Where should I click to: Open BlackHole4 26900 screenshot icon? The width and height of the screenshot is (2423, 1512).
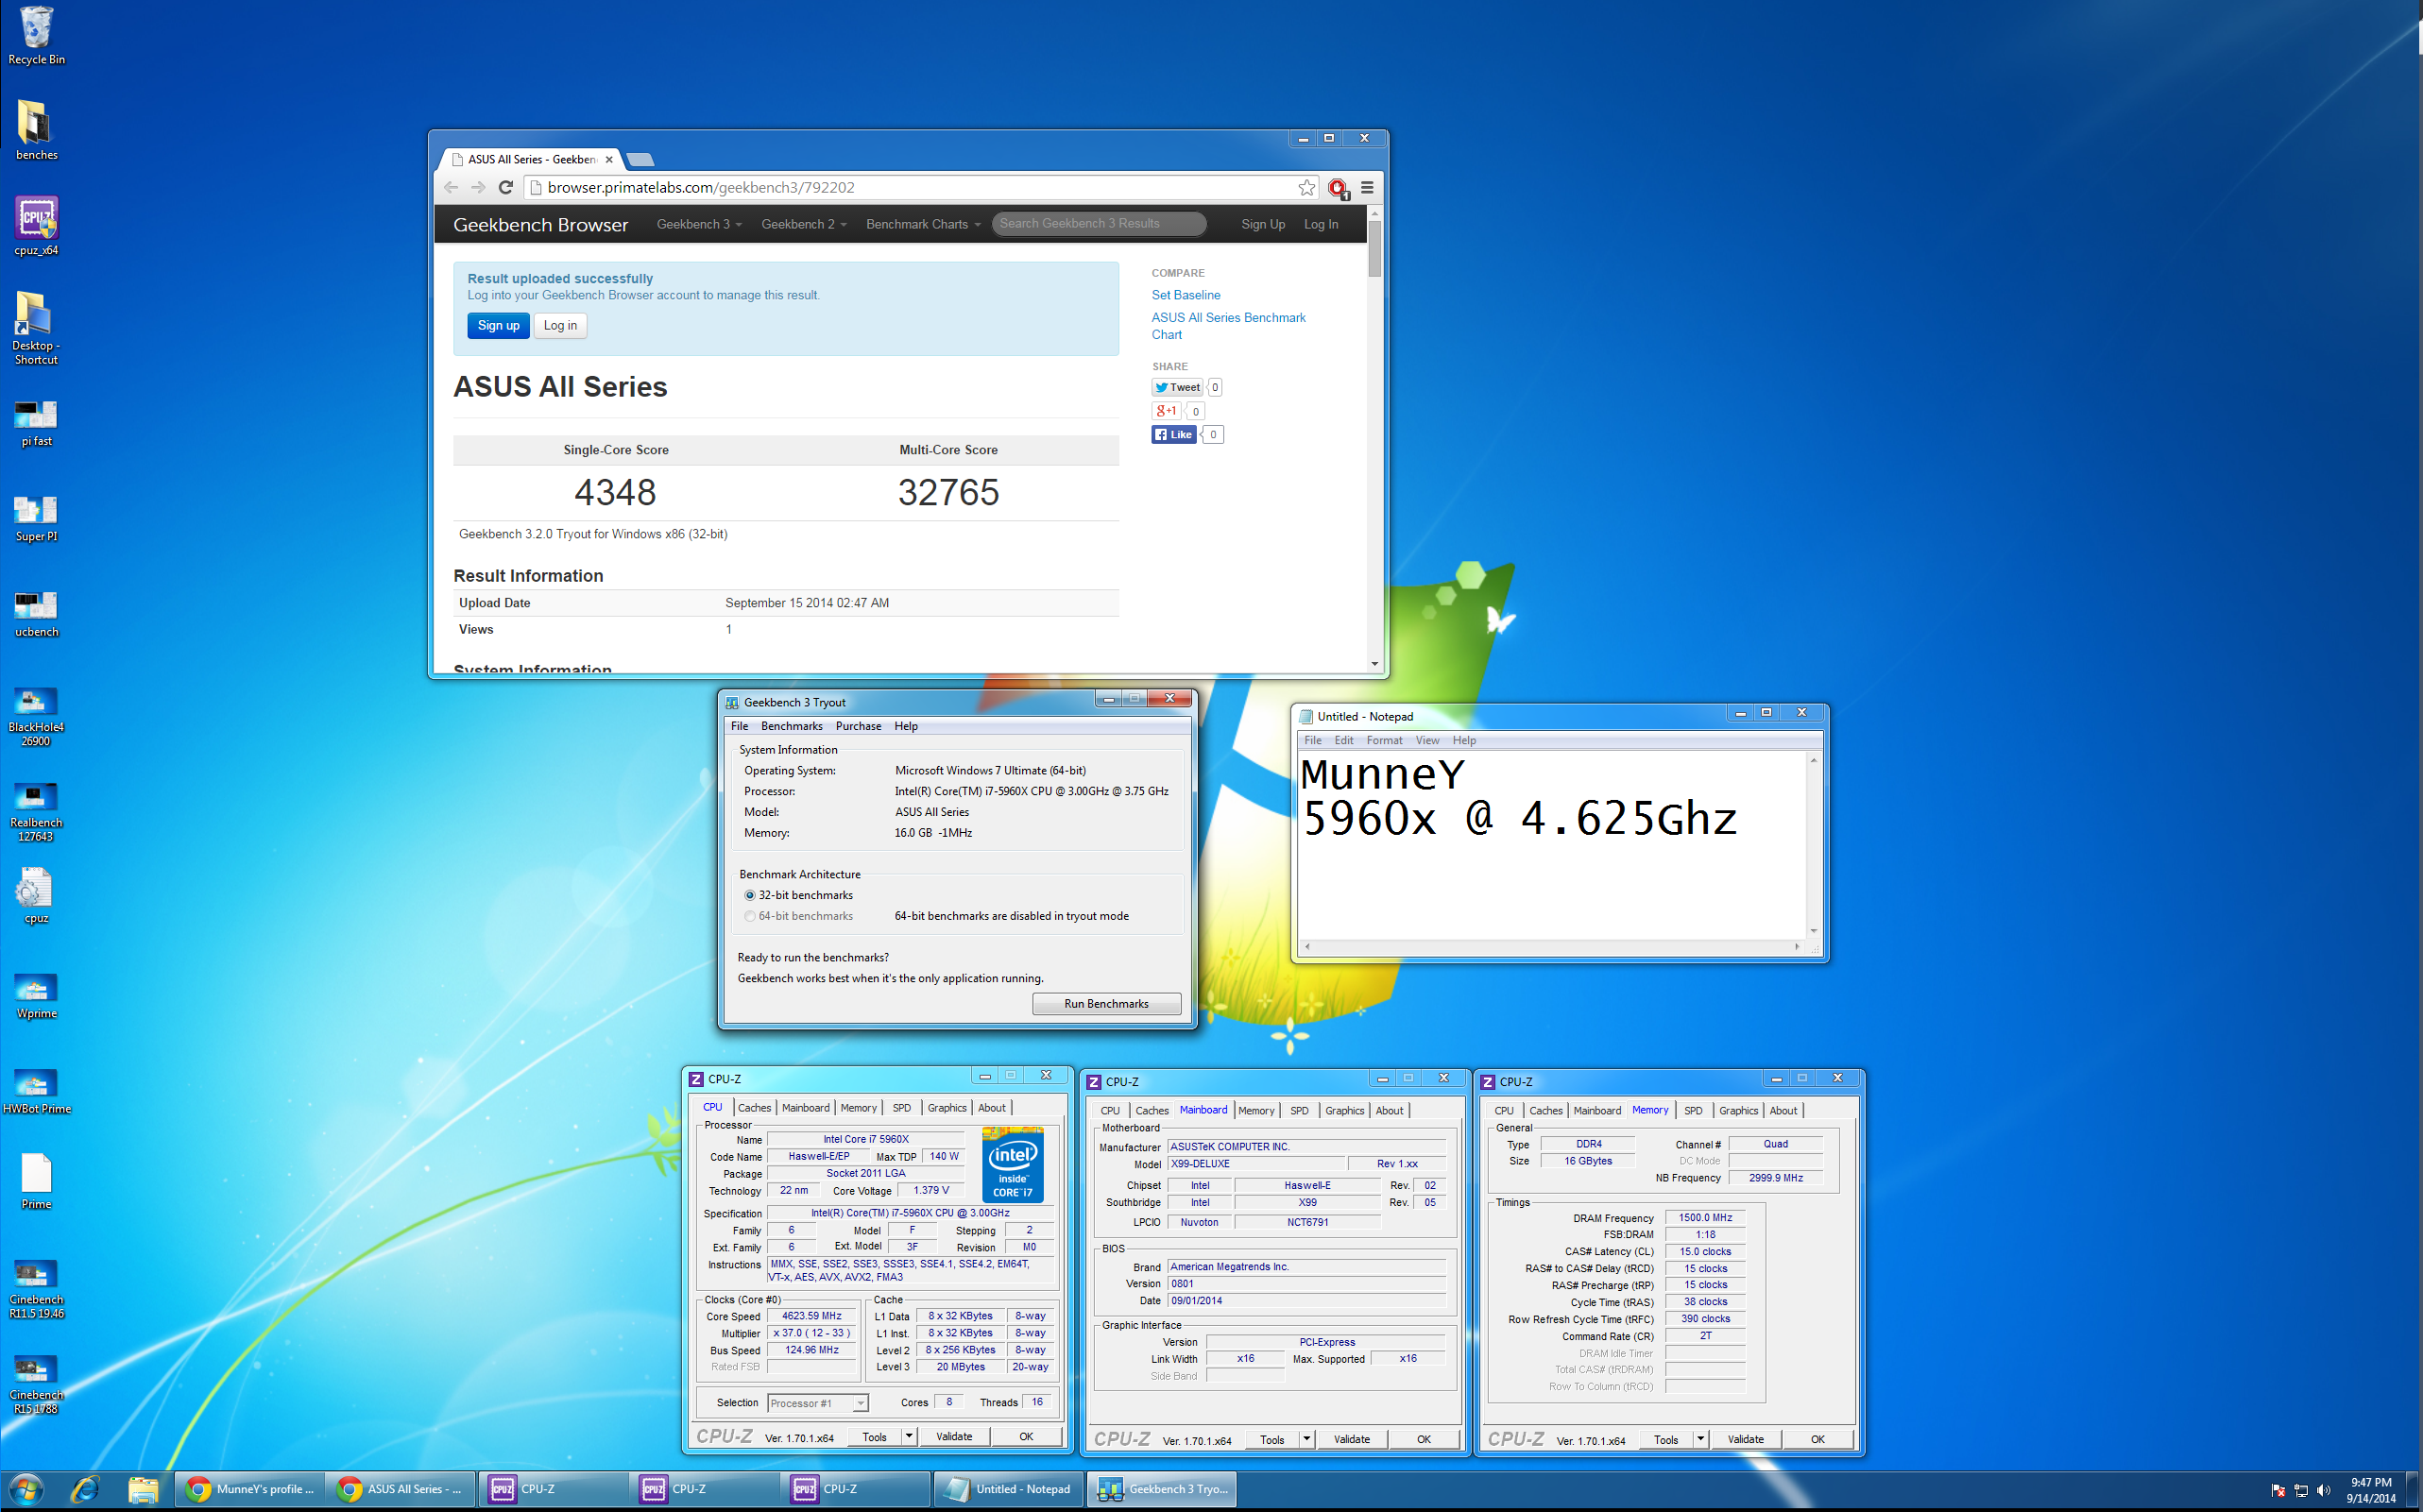click(36, 716)
